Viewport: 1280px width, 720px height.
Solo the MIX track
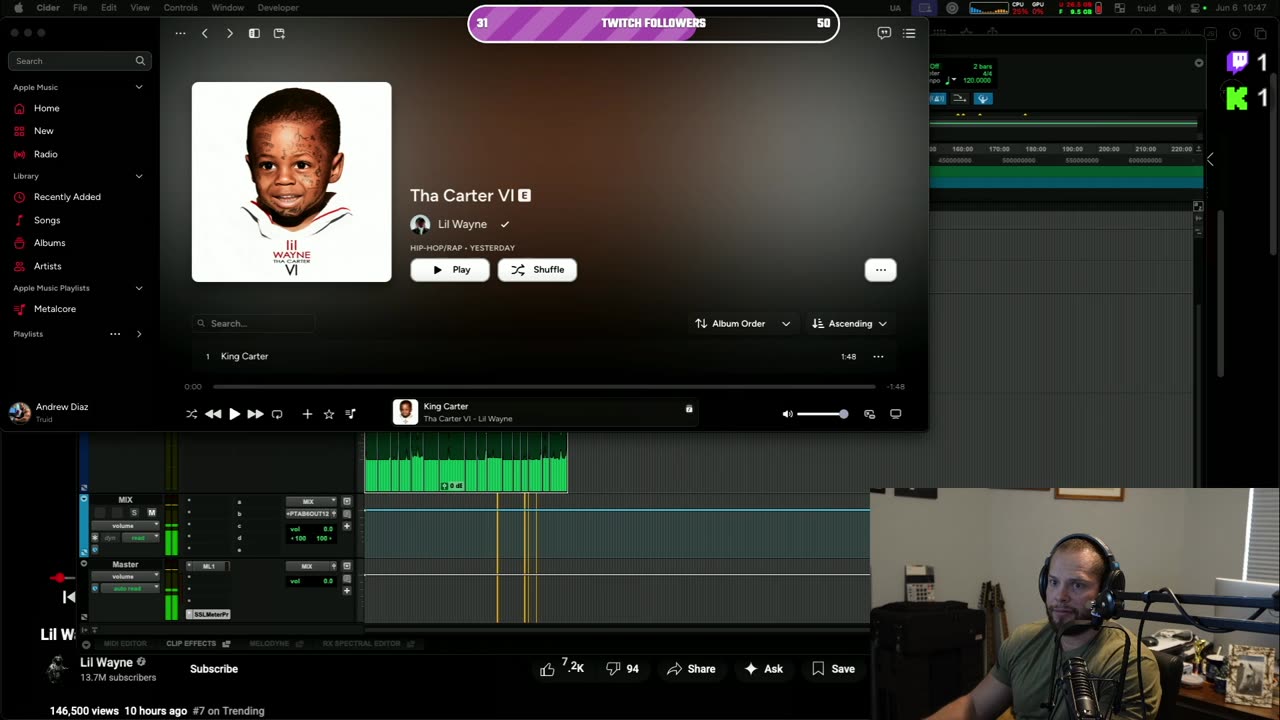click(134, 513)
